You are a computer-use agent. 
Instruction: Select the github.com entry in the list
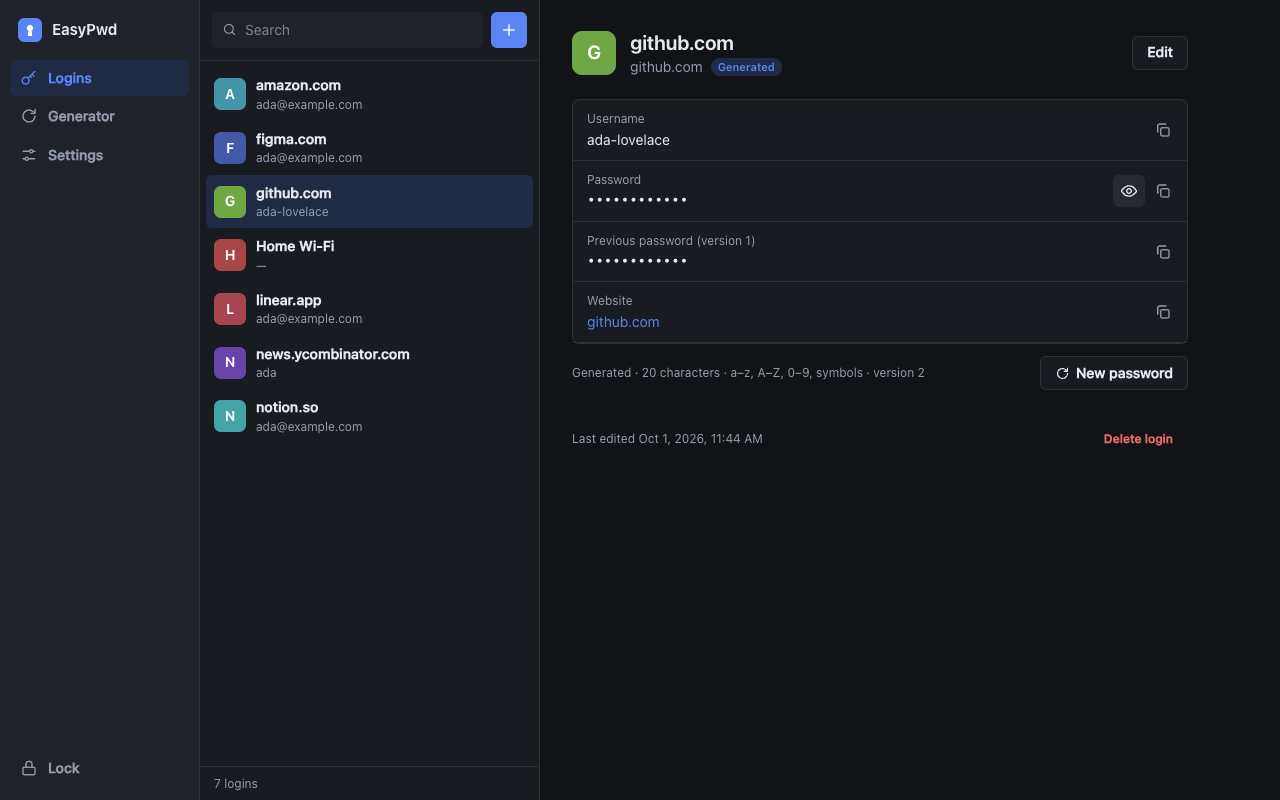(369, 201)
